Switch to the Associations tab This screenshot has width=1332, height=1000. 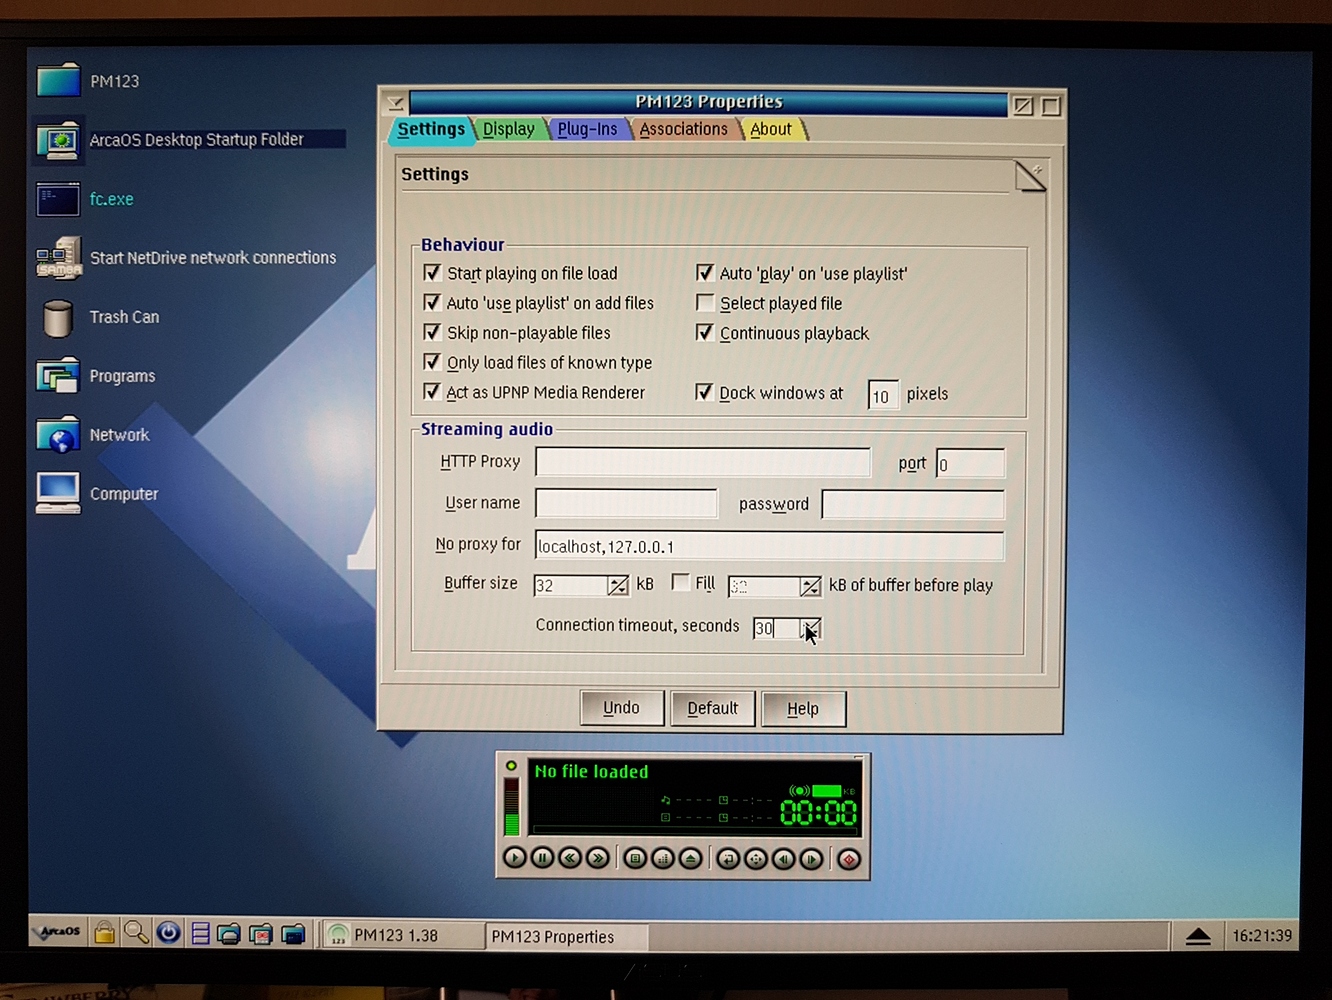point(684,129)
